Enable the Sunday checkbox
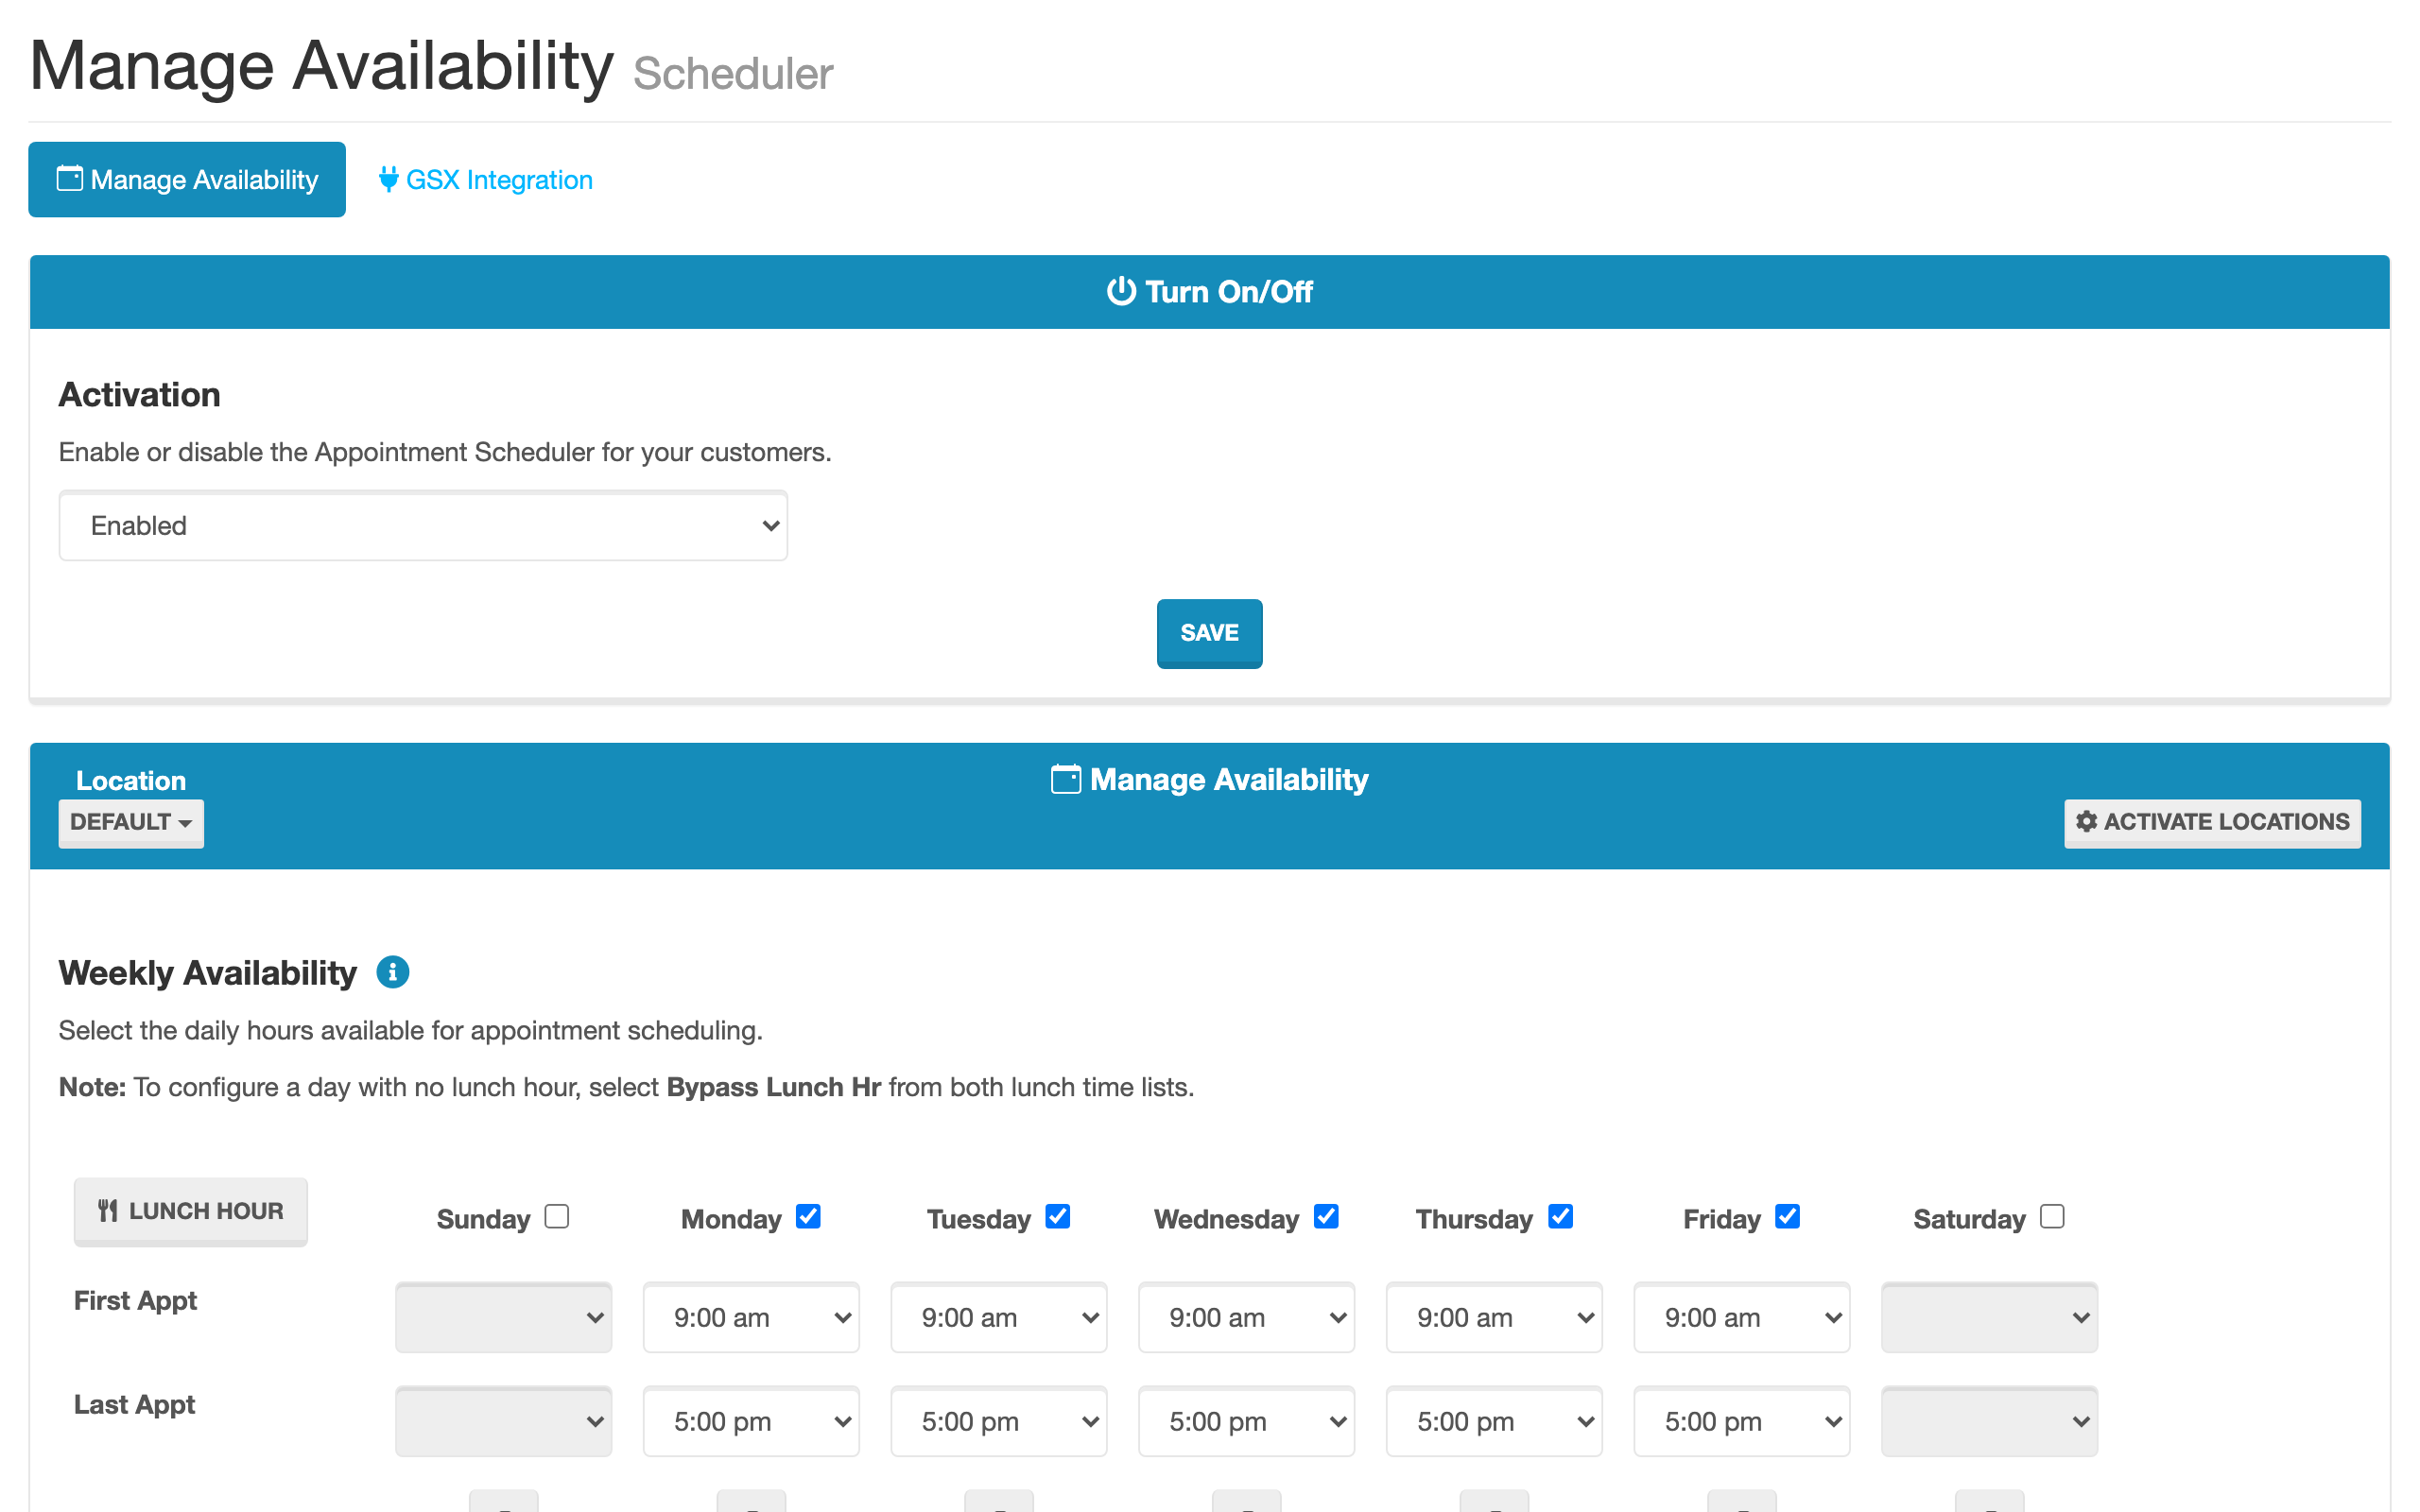The image size is (2420, 1512). (x=557, y=1216)
